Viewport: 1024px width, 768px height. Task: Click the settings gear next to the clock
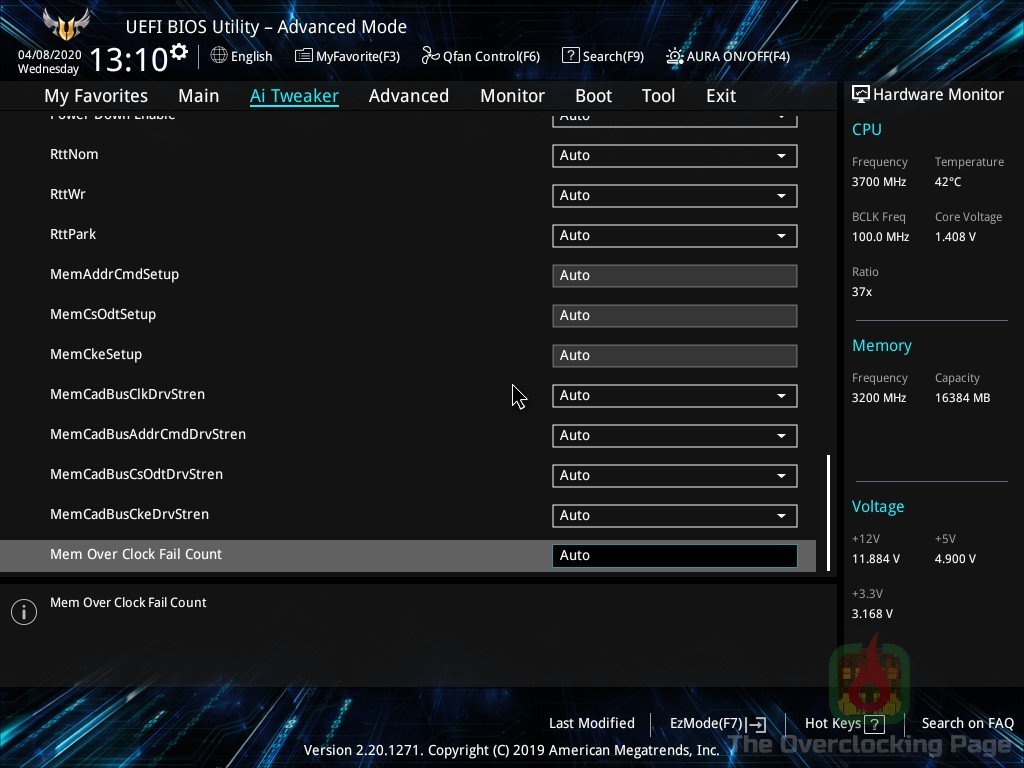[x=179, y=51]
